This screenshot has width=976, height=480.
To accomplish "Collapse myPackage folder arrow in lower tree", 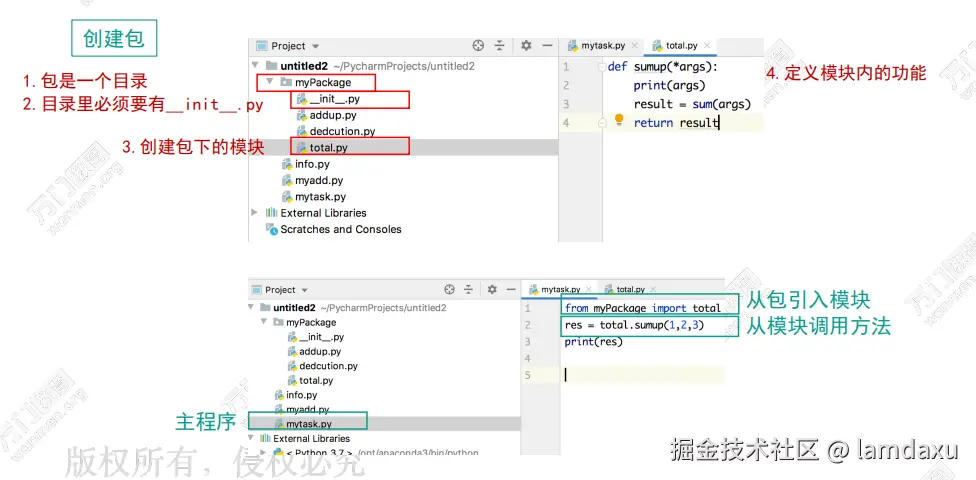I will (265, 322).
